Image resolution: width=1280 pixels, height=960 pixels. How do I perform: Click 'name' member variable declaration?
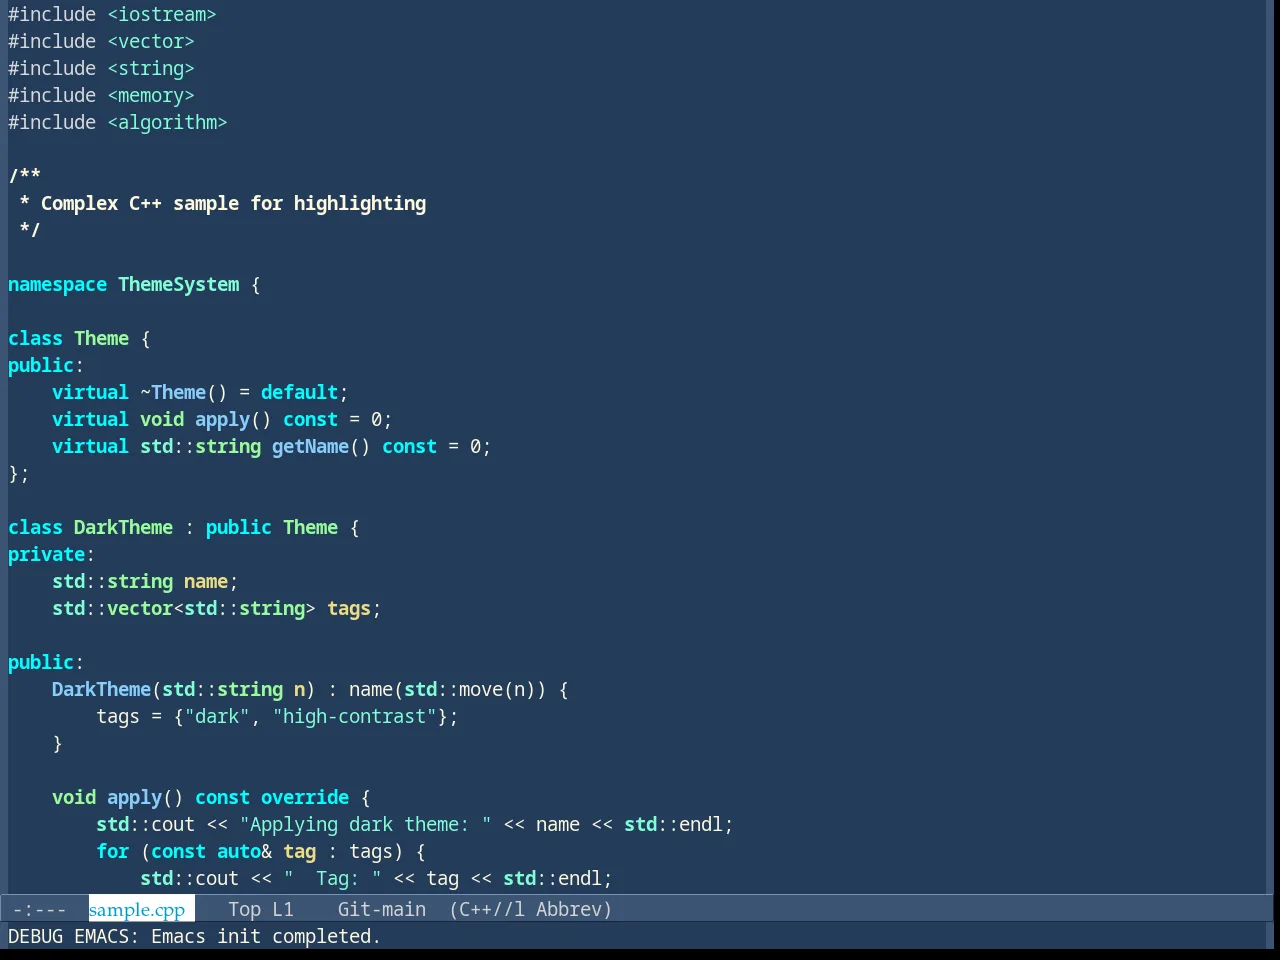(x=206, y=582)
